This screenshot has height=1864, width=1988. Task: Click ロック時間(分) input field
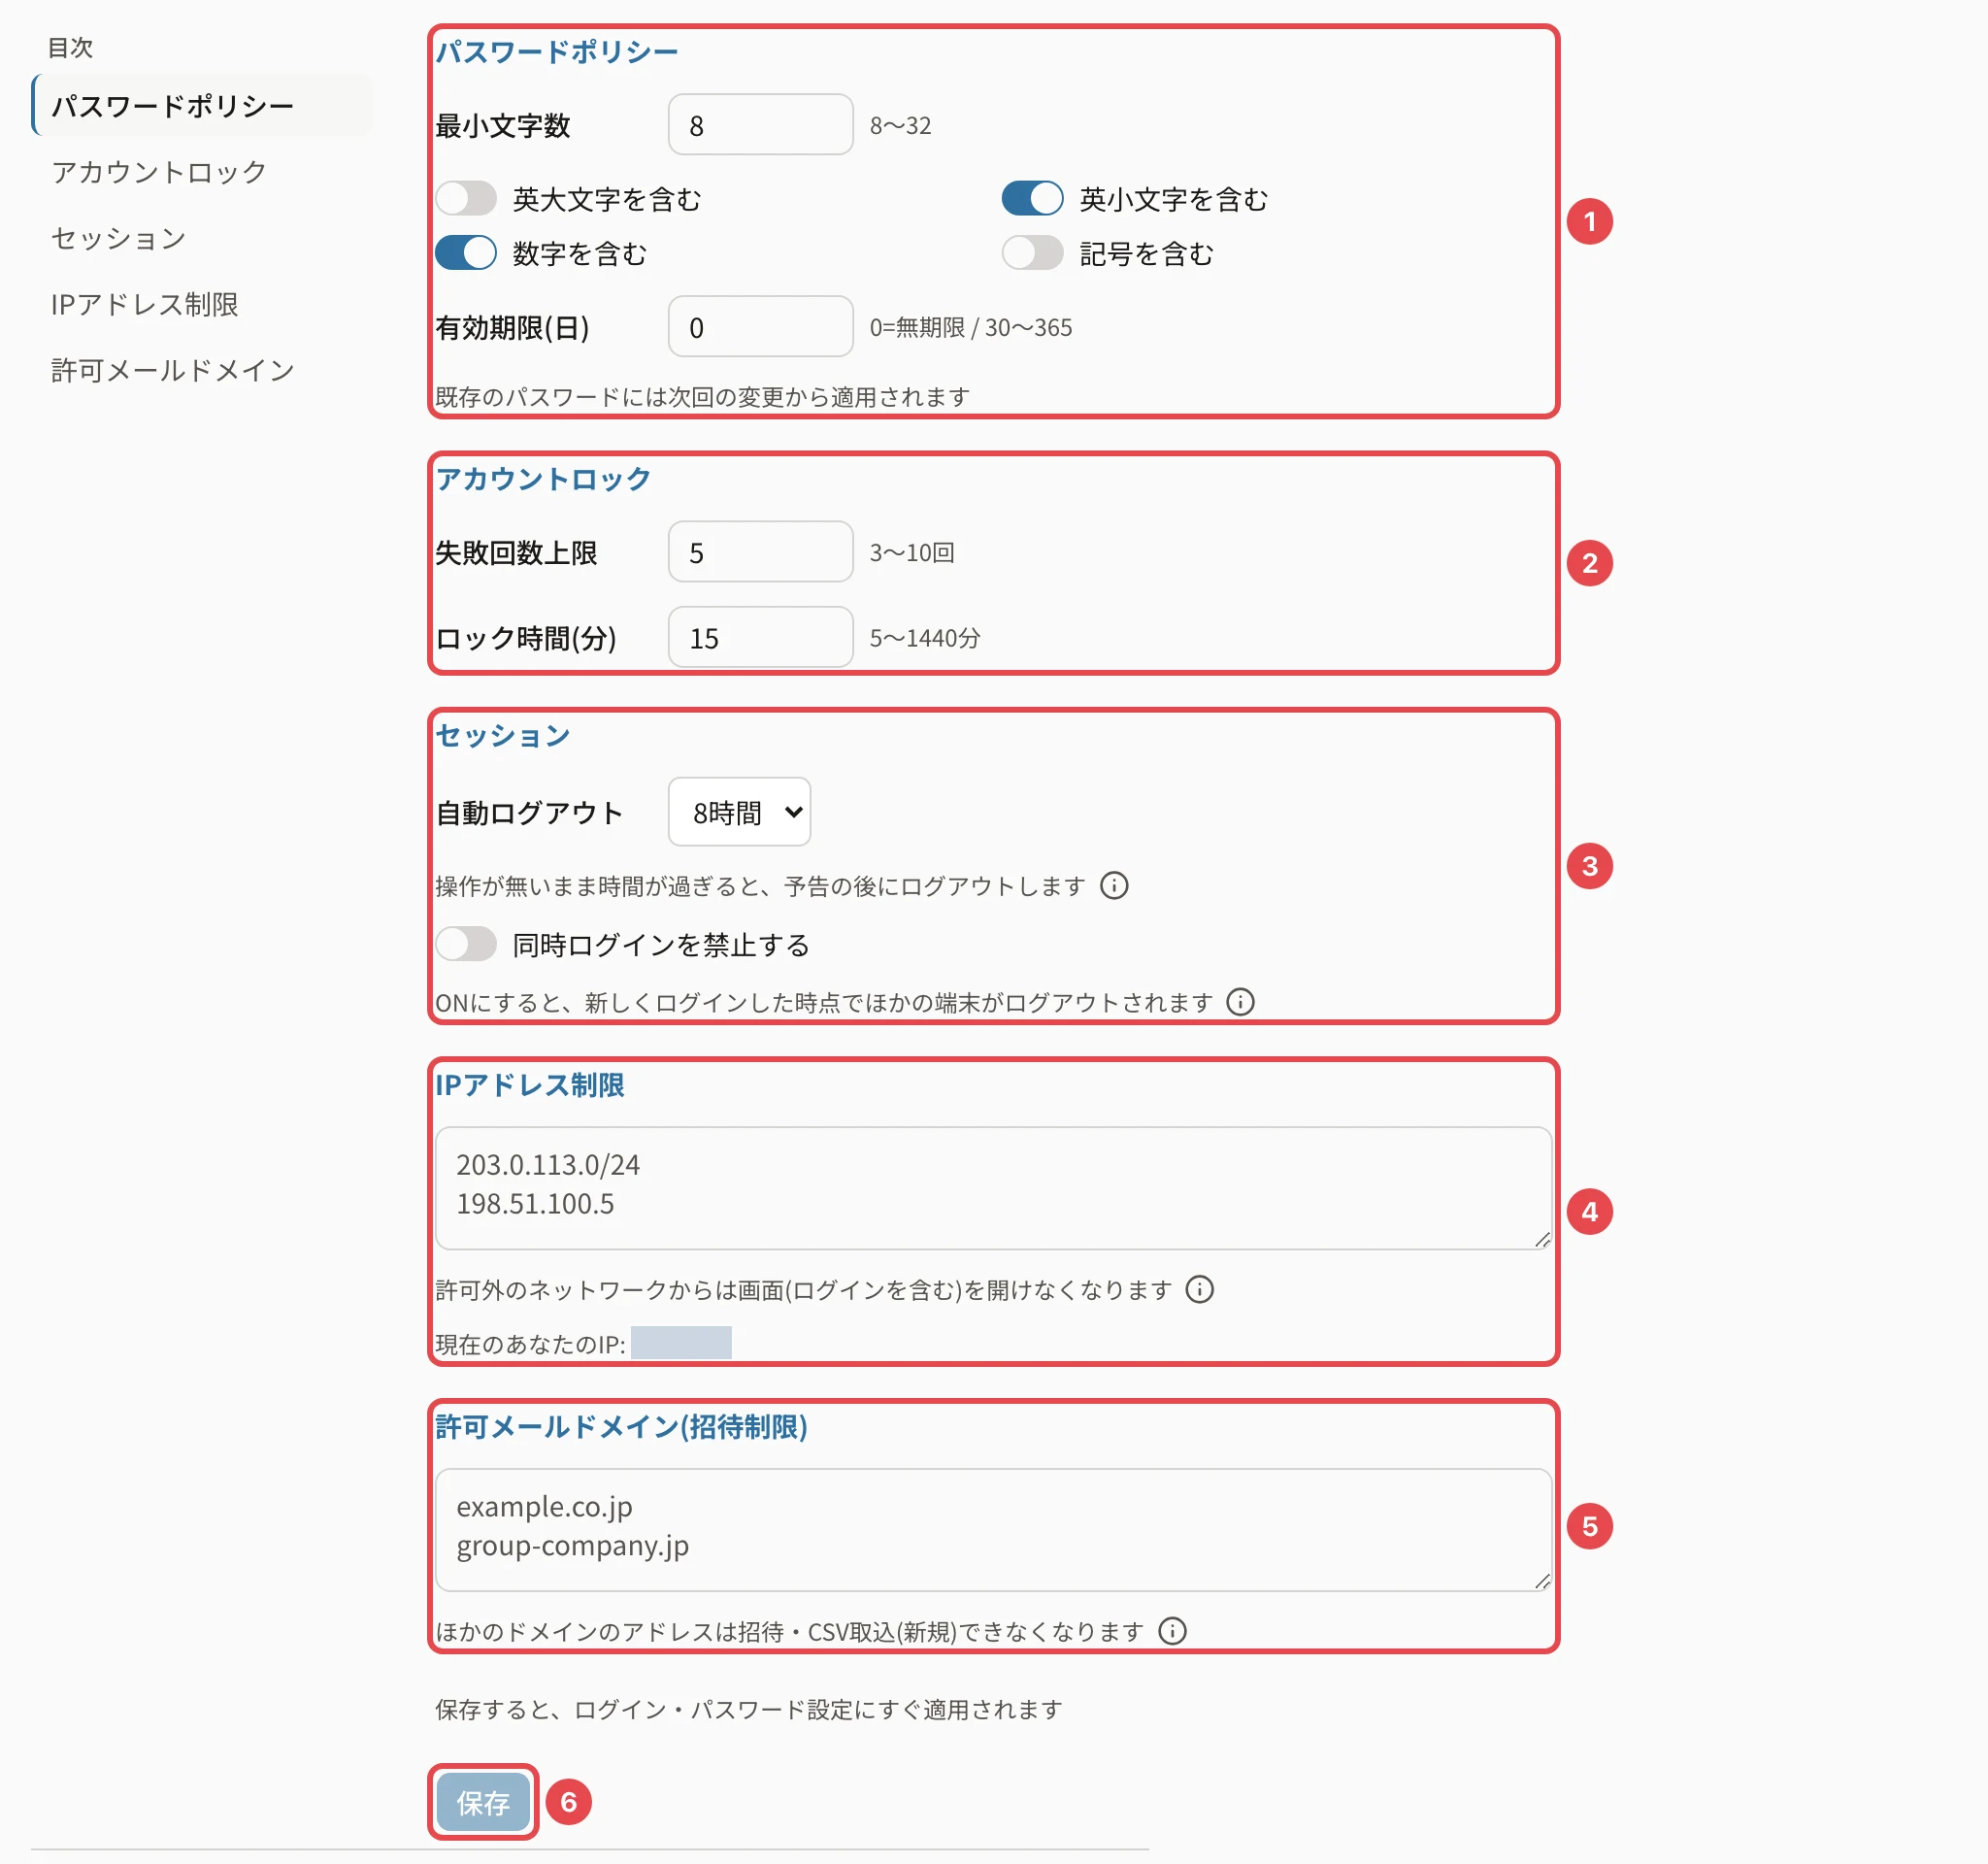(760, 637)
